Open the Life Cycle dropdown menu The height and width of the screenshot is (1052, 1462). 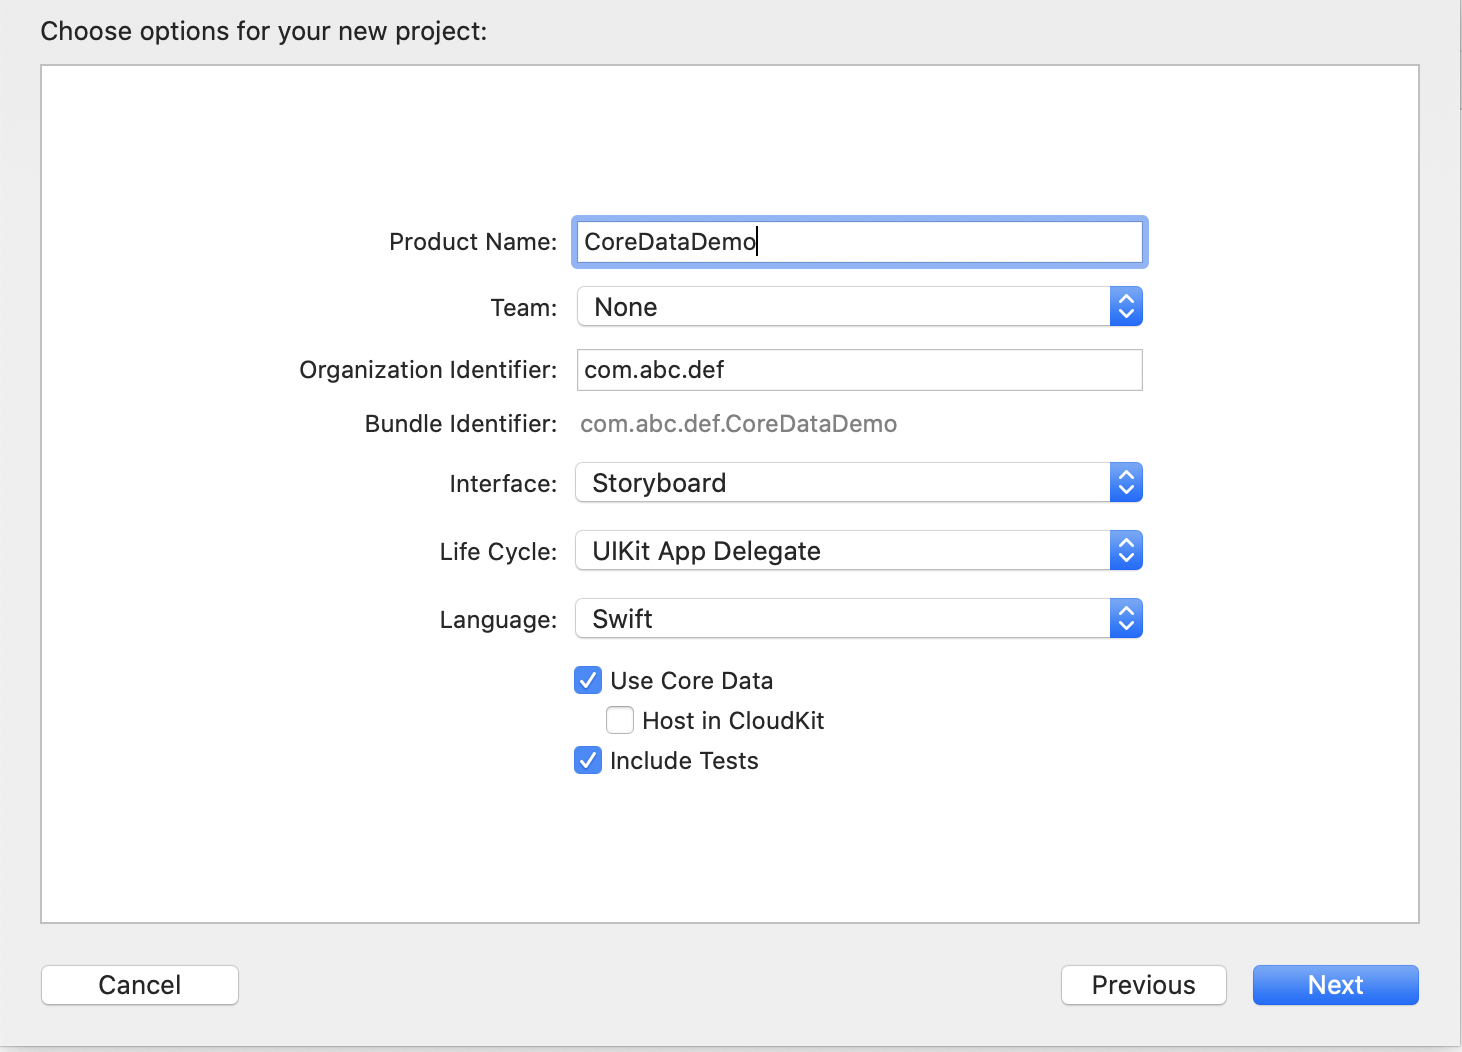(x=842, y=551)
